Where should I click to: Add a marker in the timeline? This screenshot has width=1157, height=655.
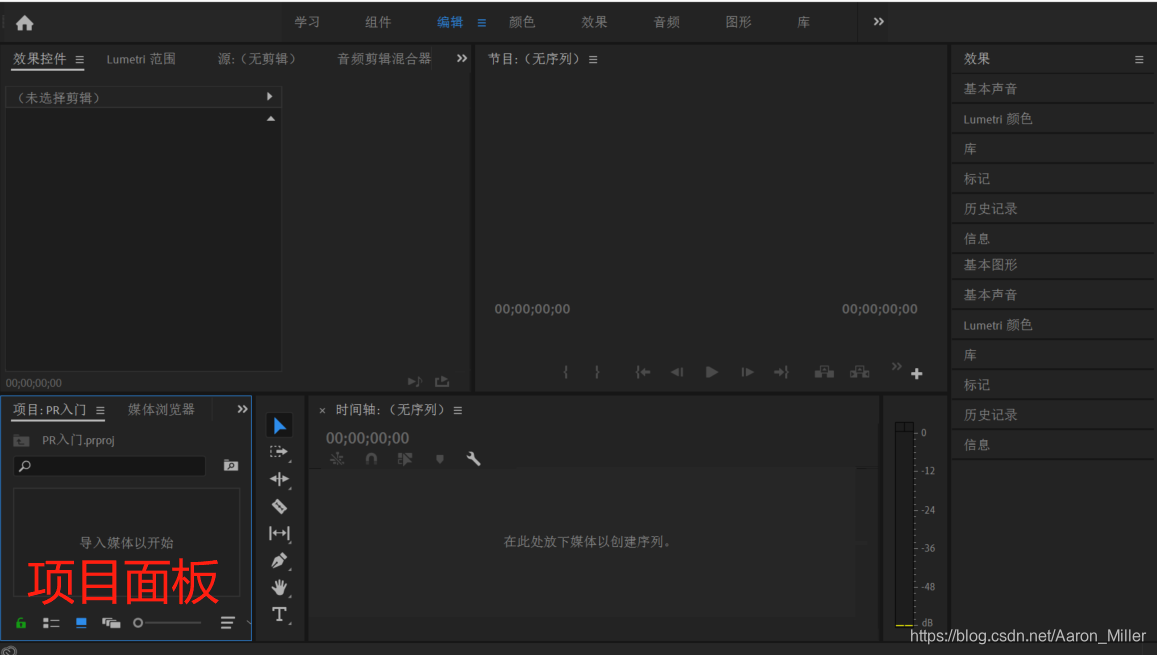[440, 459]
